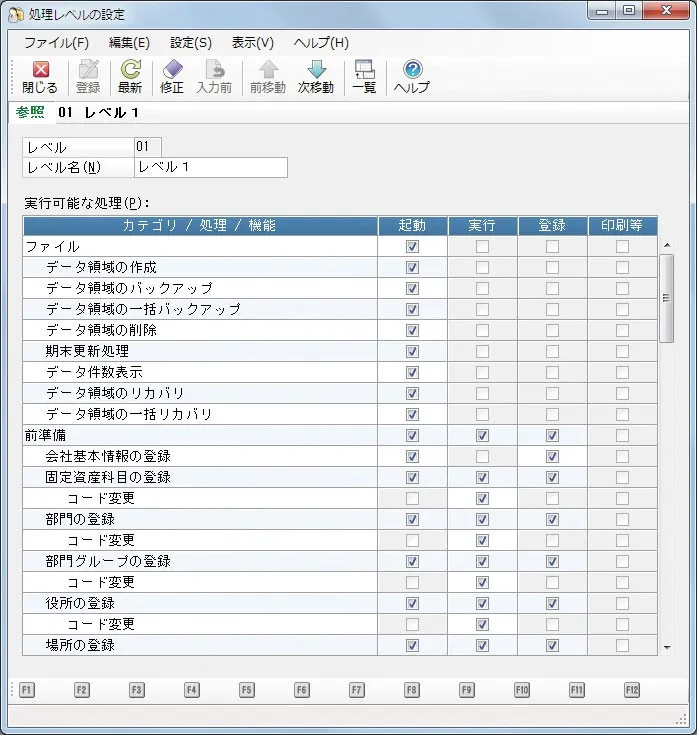The image size is (697, 735).
Task: Open the 表示(V) menu
Action: click(253, 43)
